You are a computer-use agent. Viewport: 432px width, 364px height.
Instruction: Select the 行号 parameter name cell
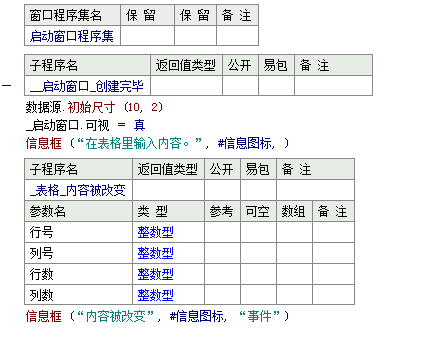(79, 232)
